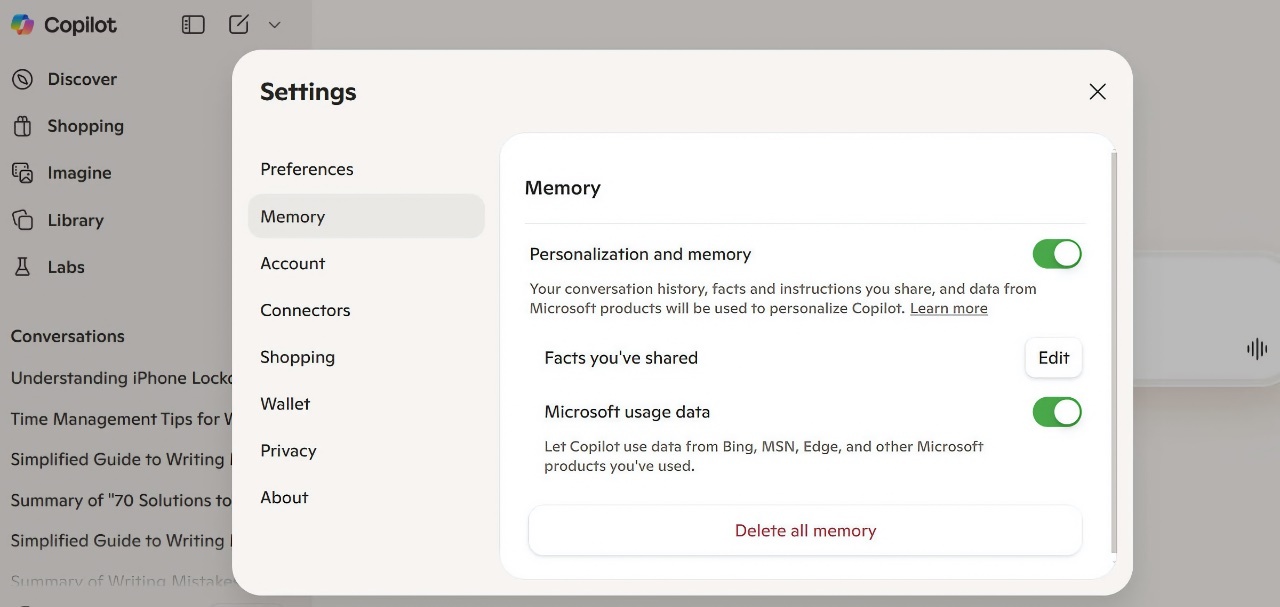The image size is (1280, 607).
Task: Click Delete all memory
Action: 805,530
